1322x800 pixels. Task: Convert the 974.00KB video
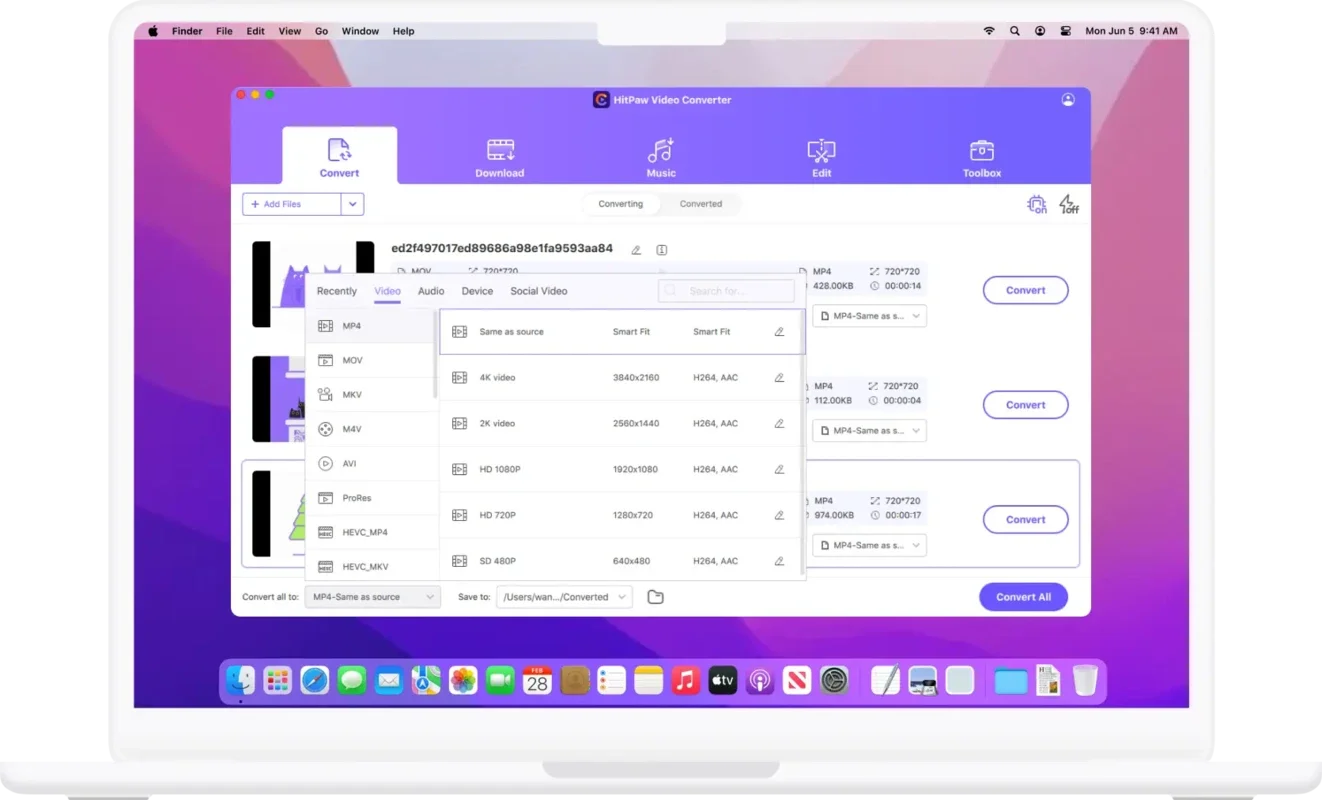click(x=1025, y=520)
